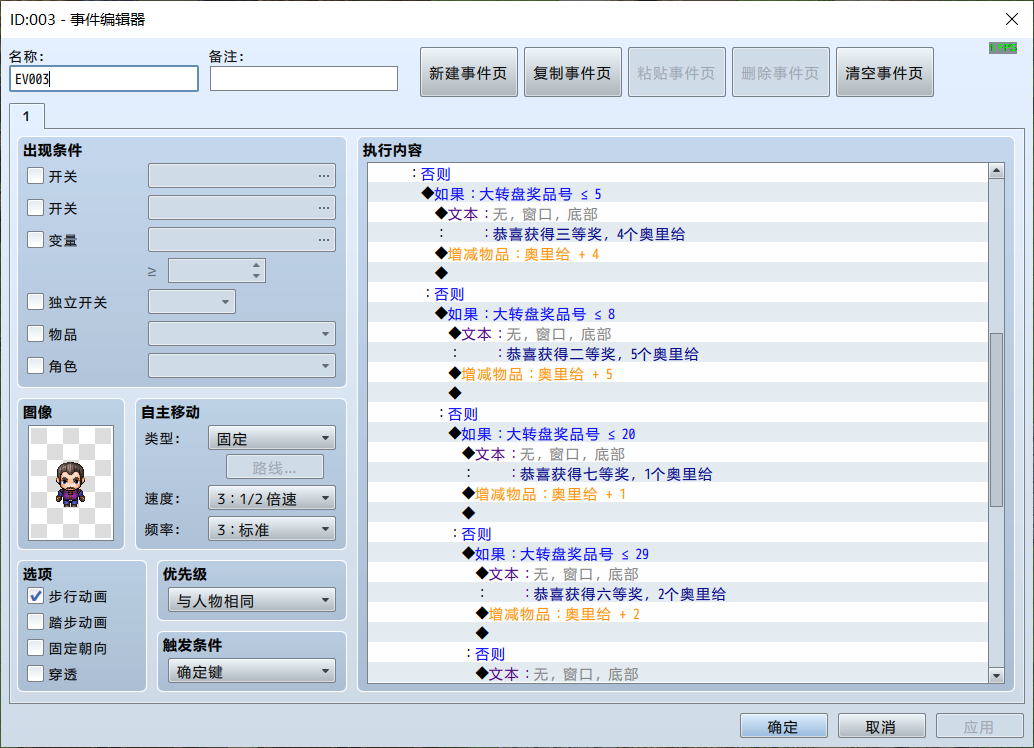Enable the 变量 condition checkbox
The width and height of the screenshot is (1034, 748).
[36, 239]
